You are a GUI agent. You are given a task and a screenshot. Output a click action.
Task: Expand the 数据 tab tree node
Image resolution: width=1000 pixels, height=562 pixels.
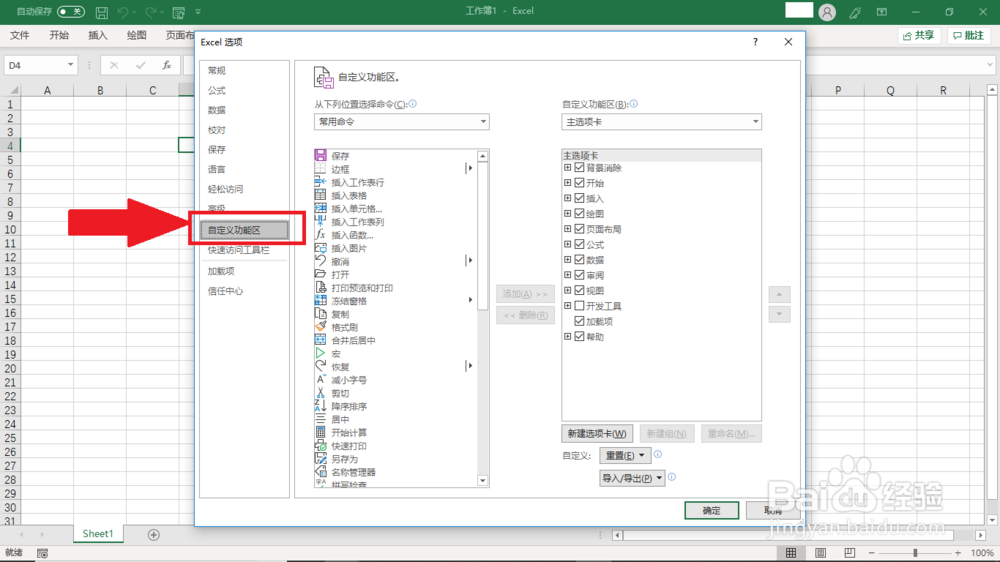pyautogui.click(x=568, y=260)
